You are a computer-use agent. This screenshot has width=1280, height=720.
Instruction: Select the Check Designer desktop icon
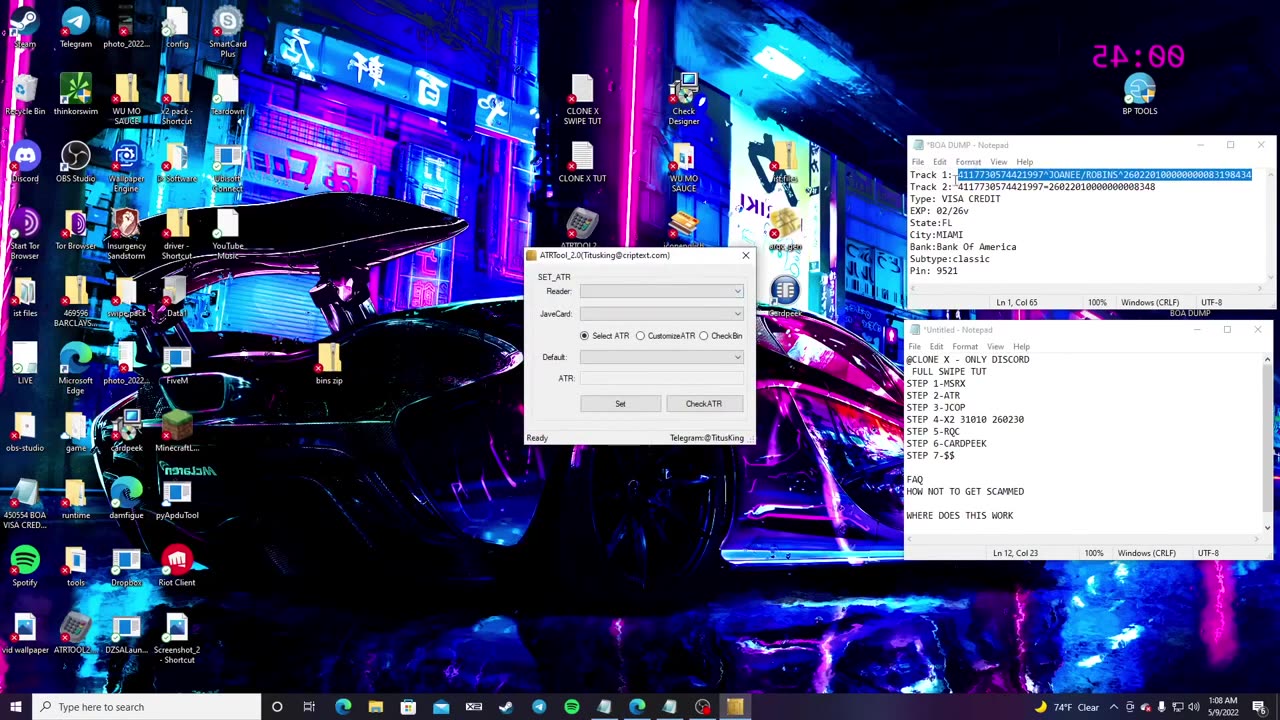pyautogui.click(x=684, y=99)
